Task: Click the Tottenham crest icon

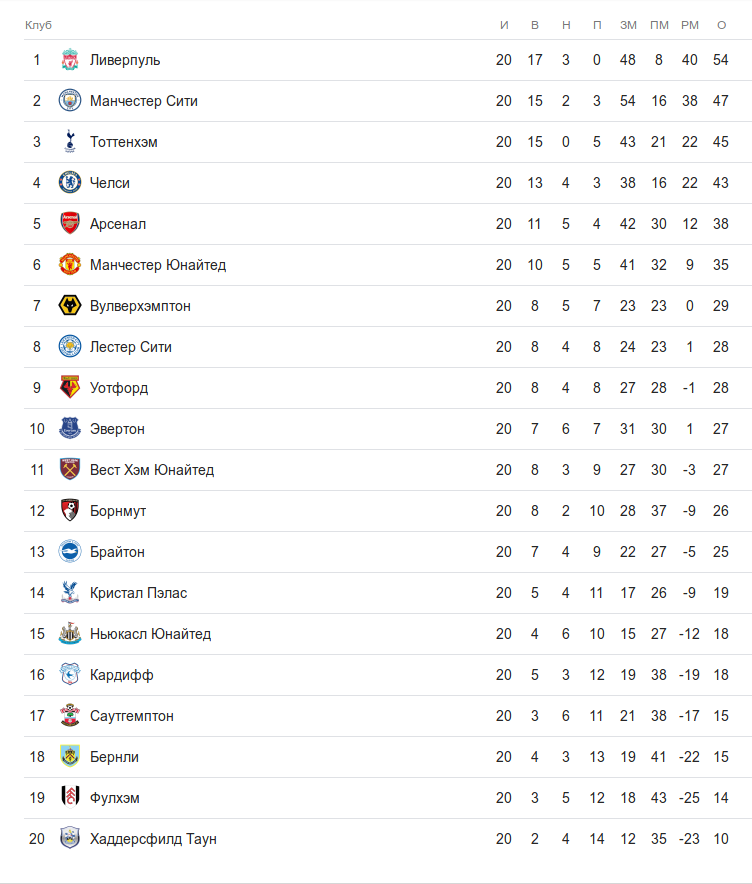Action: (x=69, y=142)
